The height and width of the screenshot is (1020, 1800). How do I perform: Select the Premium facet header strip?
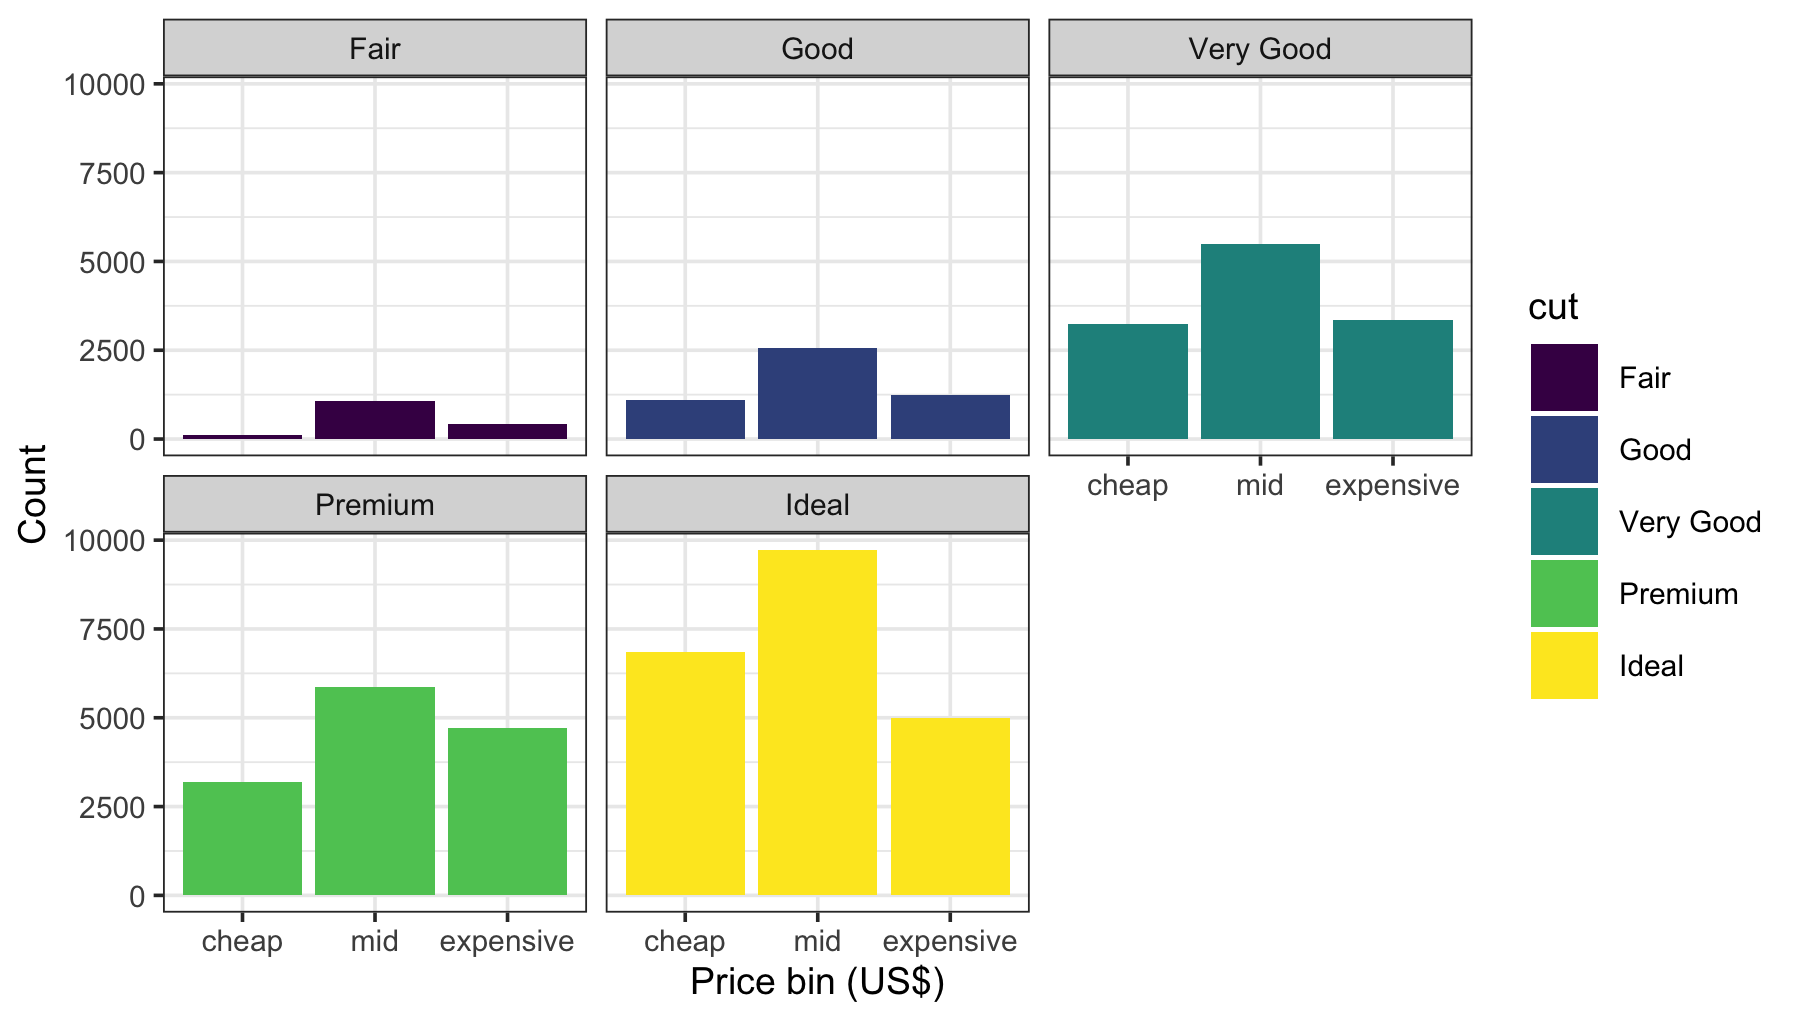click(375, 504)
